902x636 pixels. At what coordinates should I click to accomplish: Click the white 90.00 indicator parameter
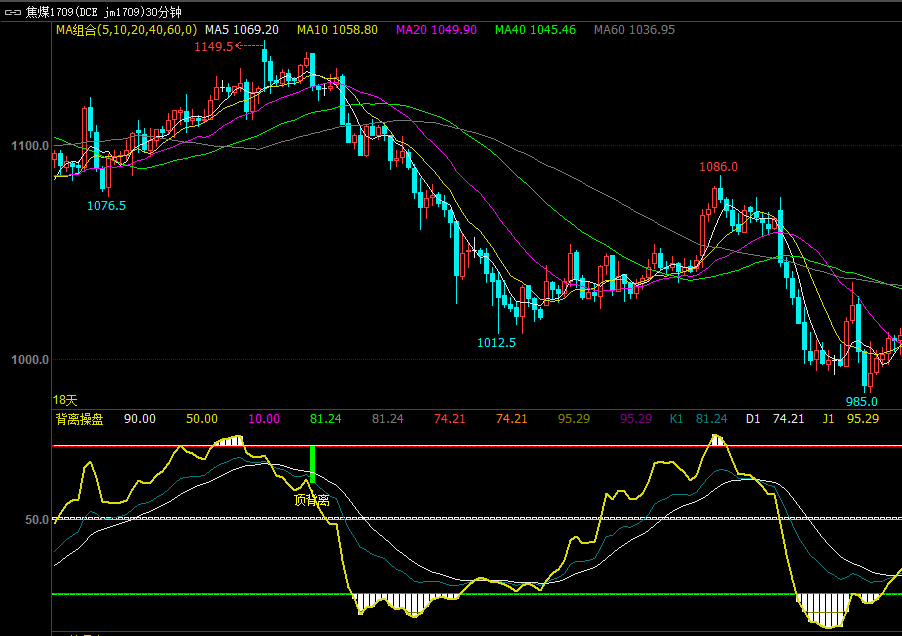tap(140, 419)
